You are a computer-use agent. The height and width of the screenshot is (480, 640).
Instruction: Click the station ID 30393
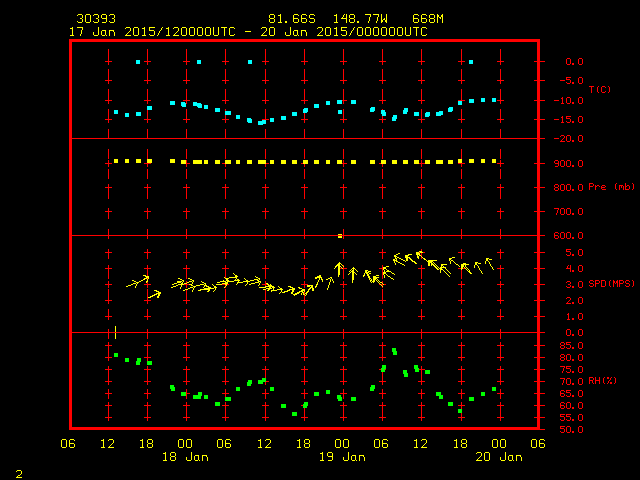(96, 19)
